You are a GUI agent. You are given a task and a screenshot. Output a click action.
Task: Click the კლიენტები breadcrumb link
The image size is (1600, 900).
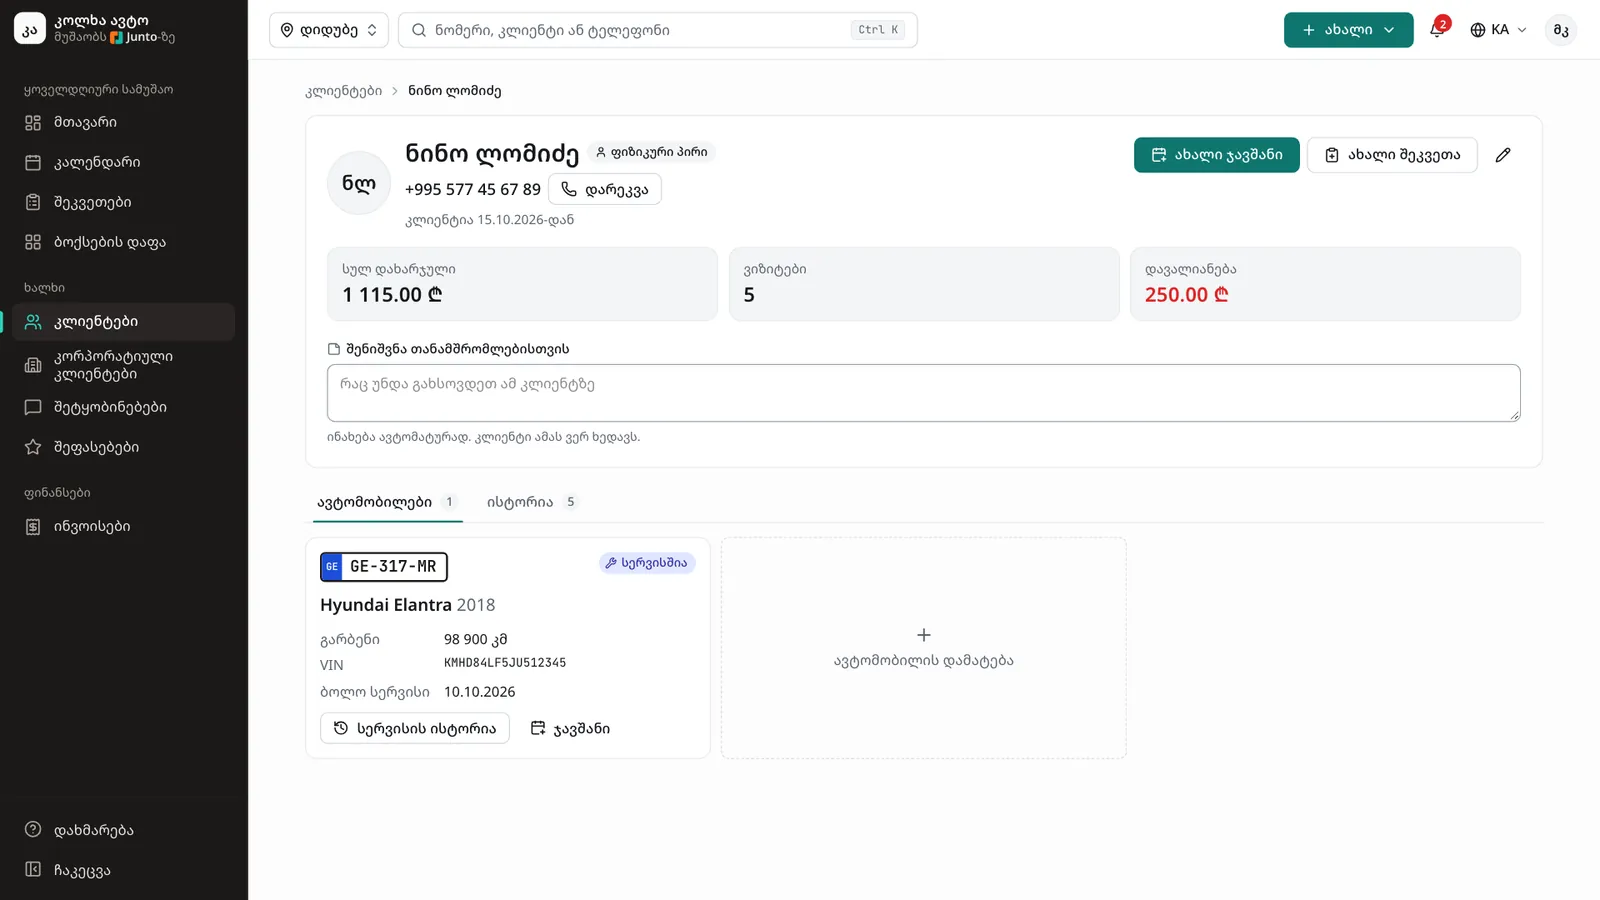pos(344,91)
